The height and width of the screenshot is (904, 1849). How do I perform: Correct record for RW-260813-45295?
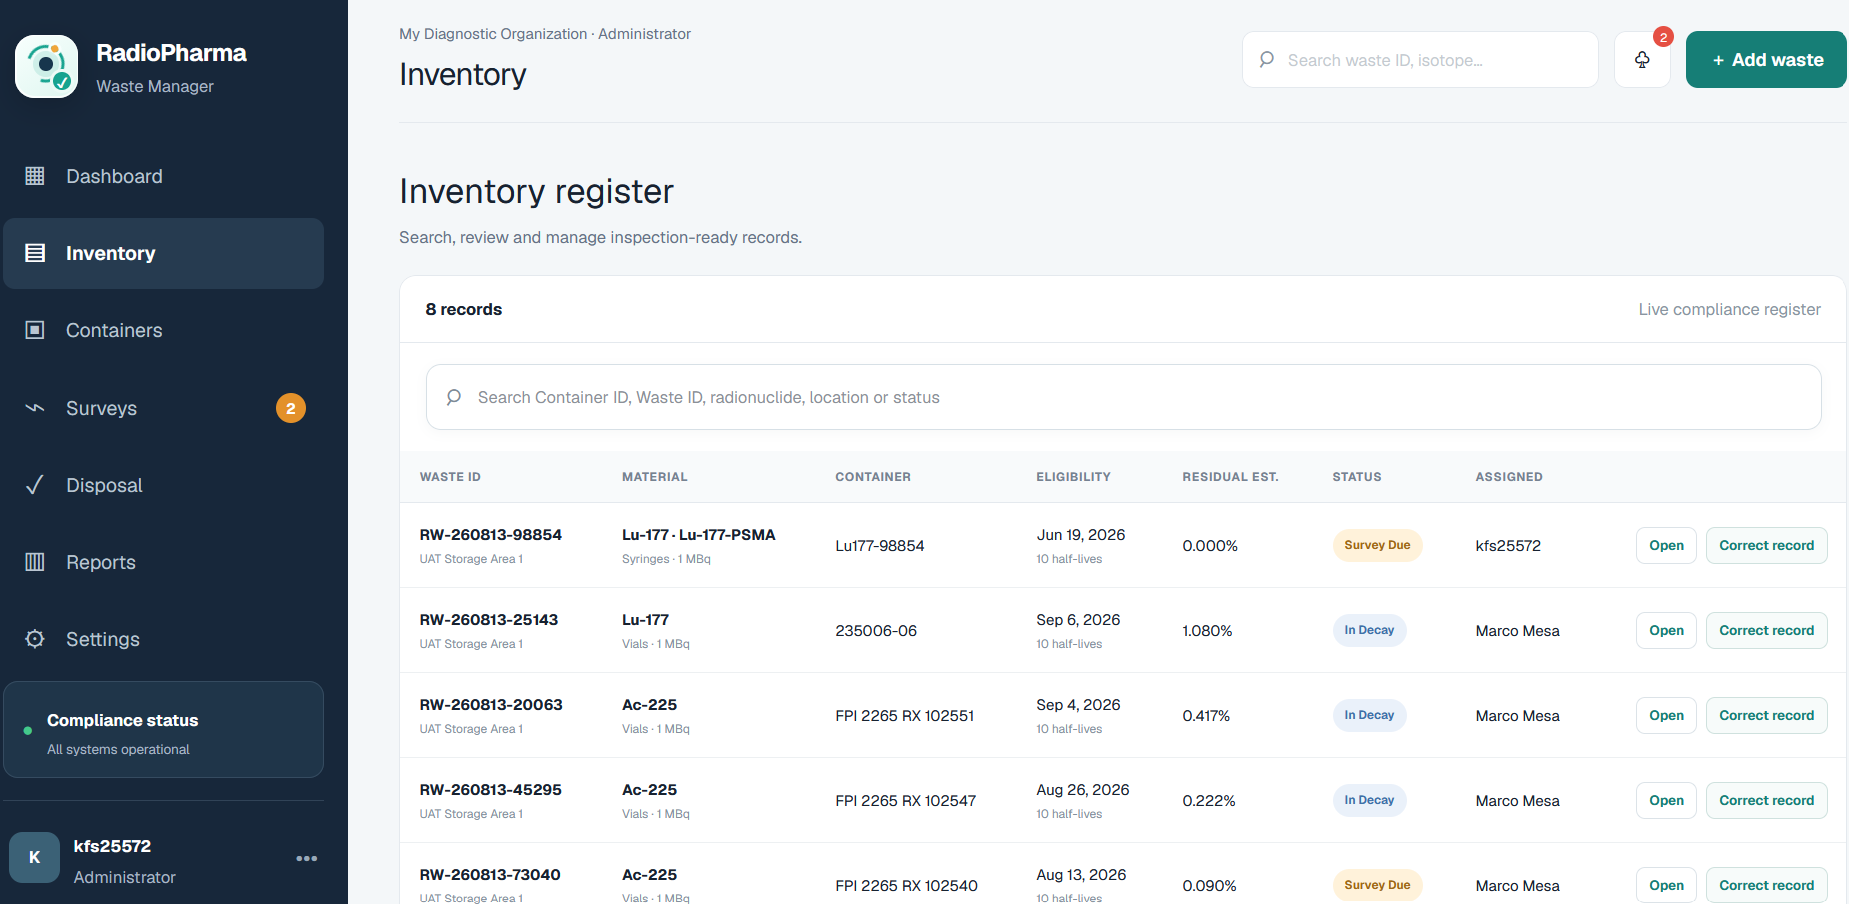(x=1766, y=800)
